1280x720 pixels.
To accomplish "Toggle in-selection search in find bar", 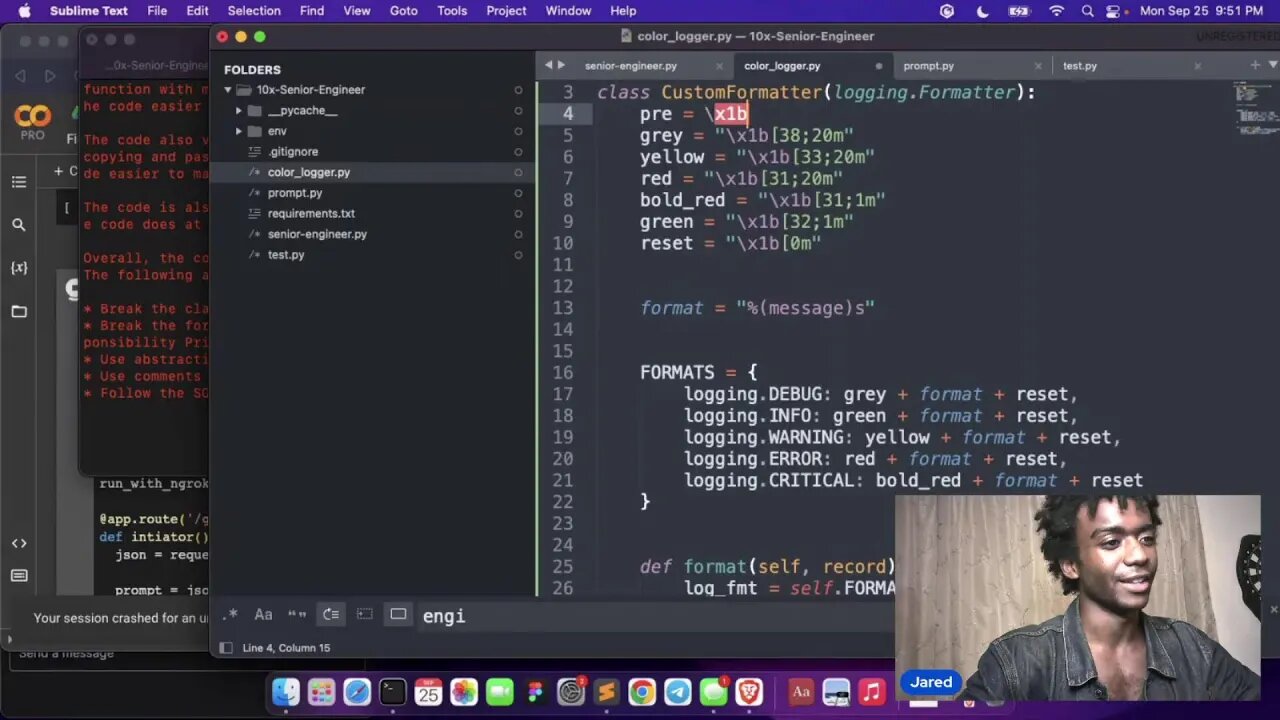I will click(364, 614).
